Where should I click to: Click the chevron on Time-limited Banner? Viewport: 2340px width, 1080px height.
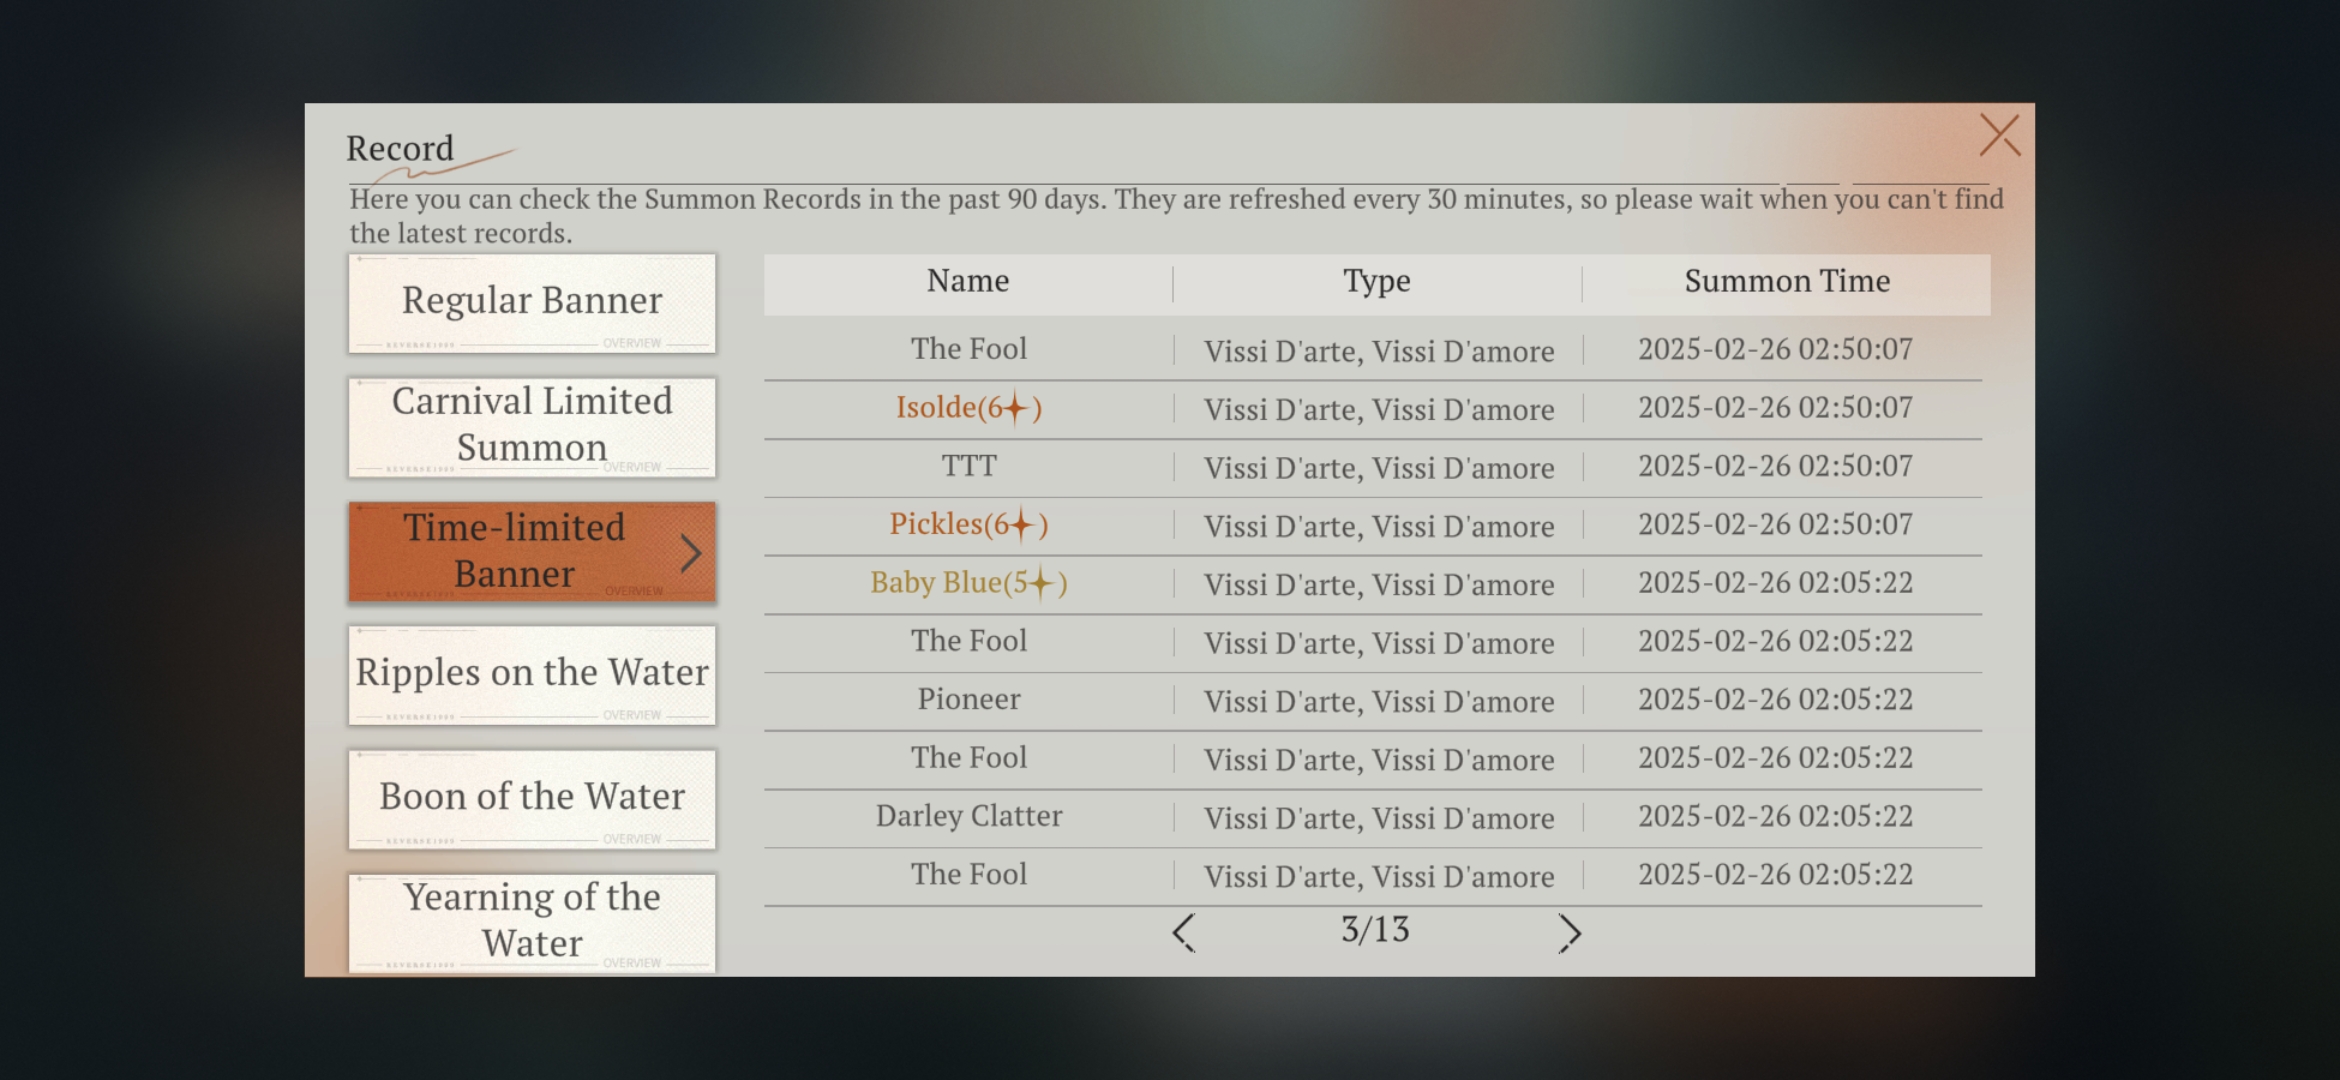690,553
